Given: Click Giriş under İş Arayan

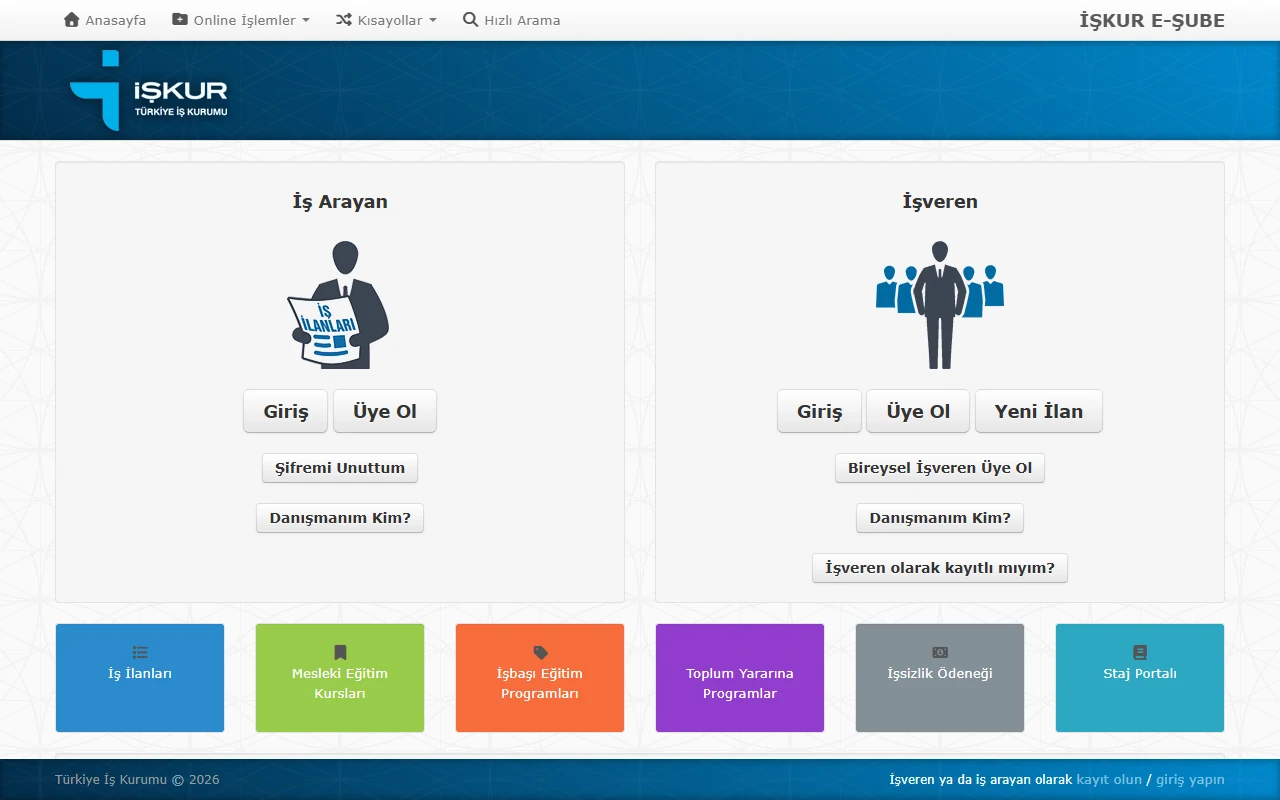Looking at the screenshot, I should click(x=286, y=411).
